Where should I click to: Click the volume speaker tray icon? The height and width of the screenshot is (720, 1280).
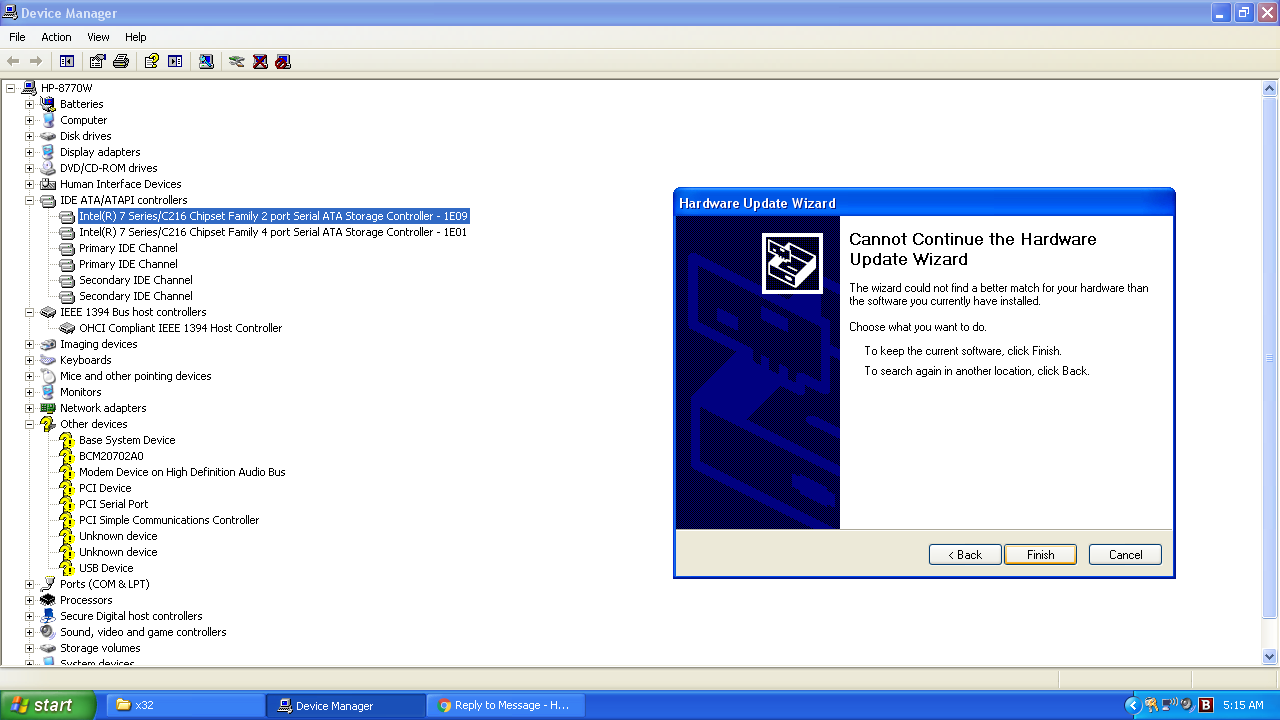[1186, 705]
